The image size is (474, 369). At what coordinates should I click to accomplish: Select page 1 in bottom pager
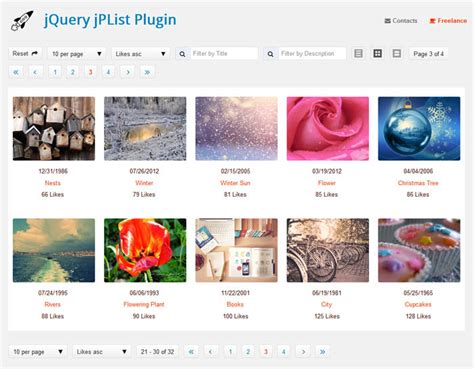point(230,352)
